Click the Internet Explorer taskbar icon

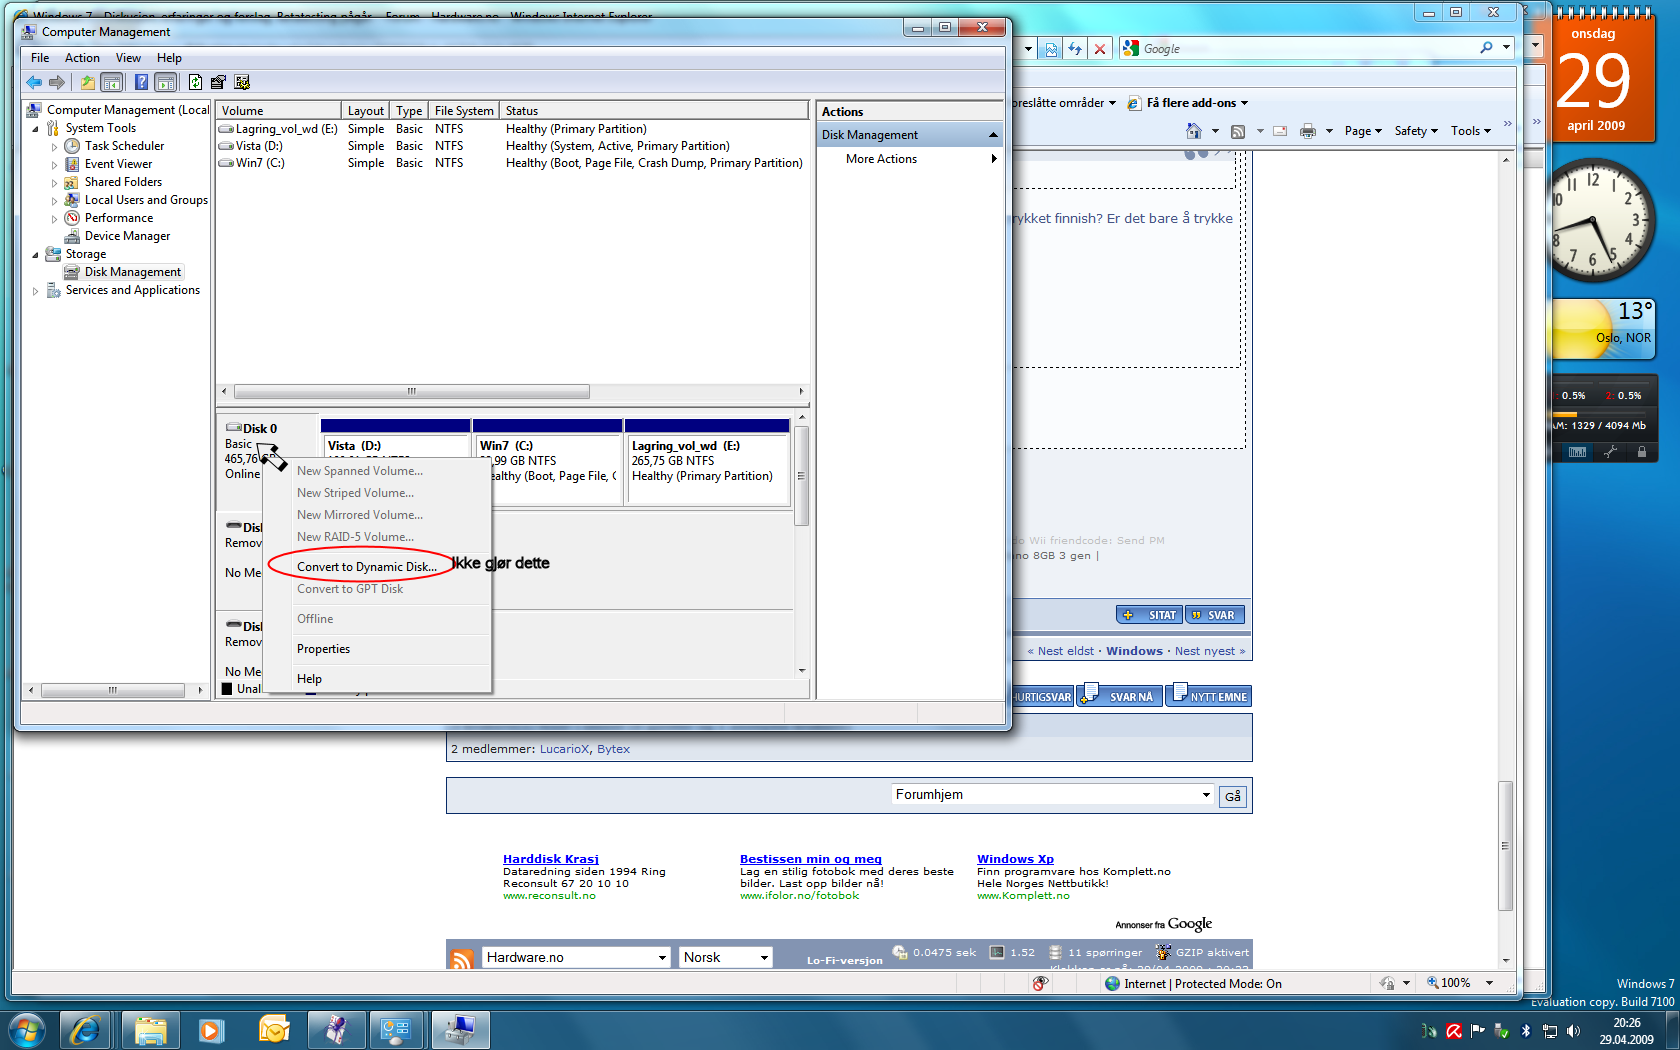(85, 1029)
